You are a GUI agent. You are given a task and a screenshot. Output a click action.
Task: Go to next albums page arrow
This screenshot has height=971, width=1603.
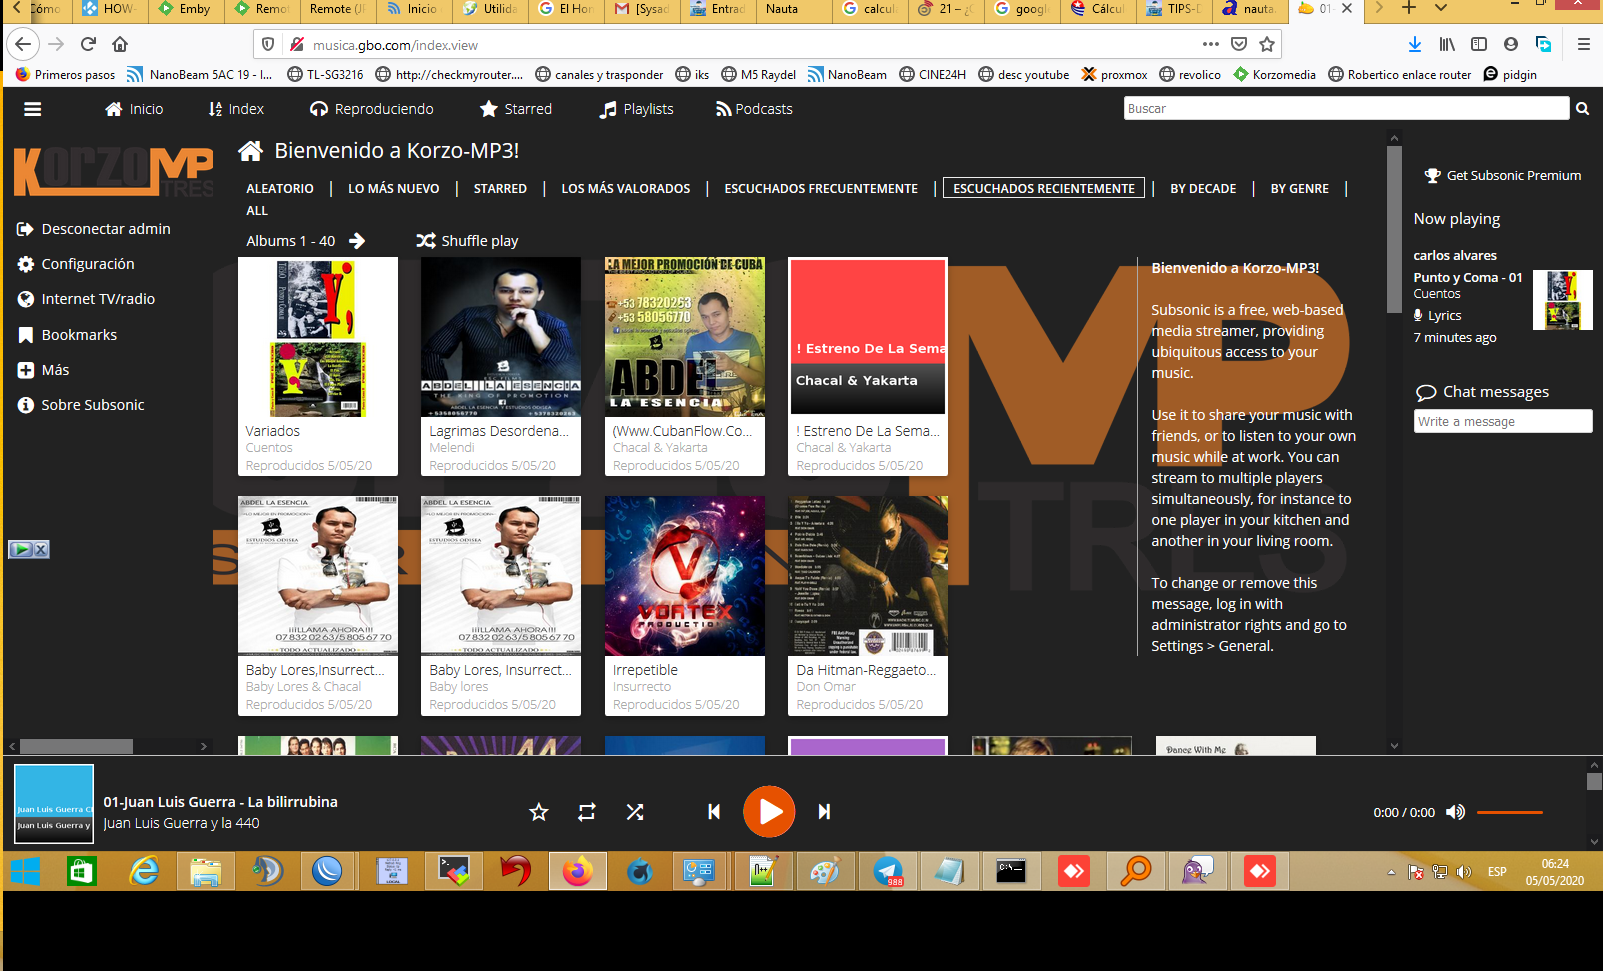[x=357, y=241]
